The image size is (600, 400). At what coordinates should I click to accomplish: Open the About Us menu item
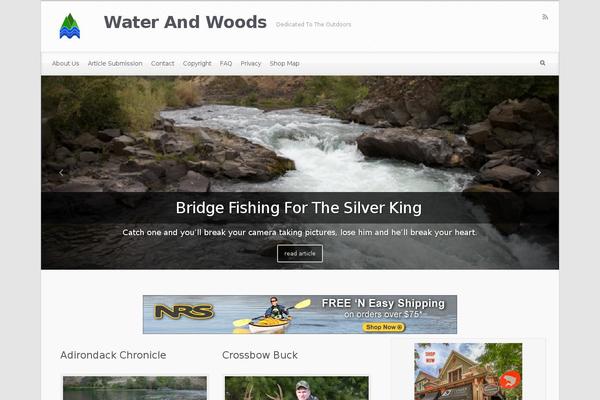pos(65,64)
